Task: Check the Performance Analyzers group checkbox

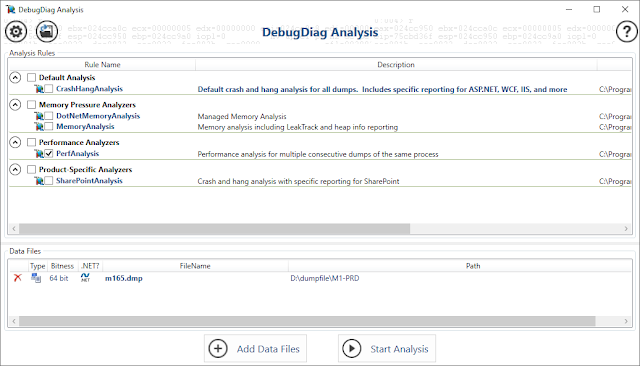Action: (x=31, y=142)
